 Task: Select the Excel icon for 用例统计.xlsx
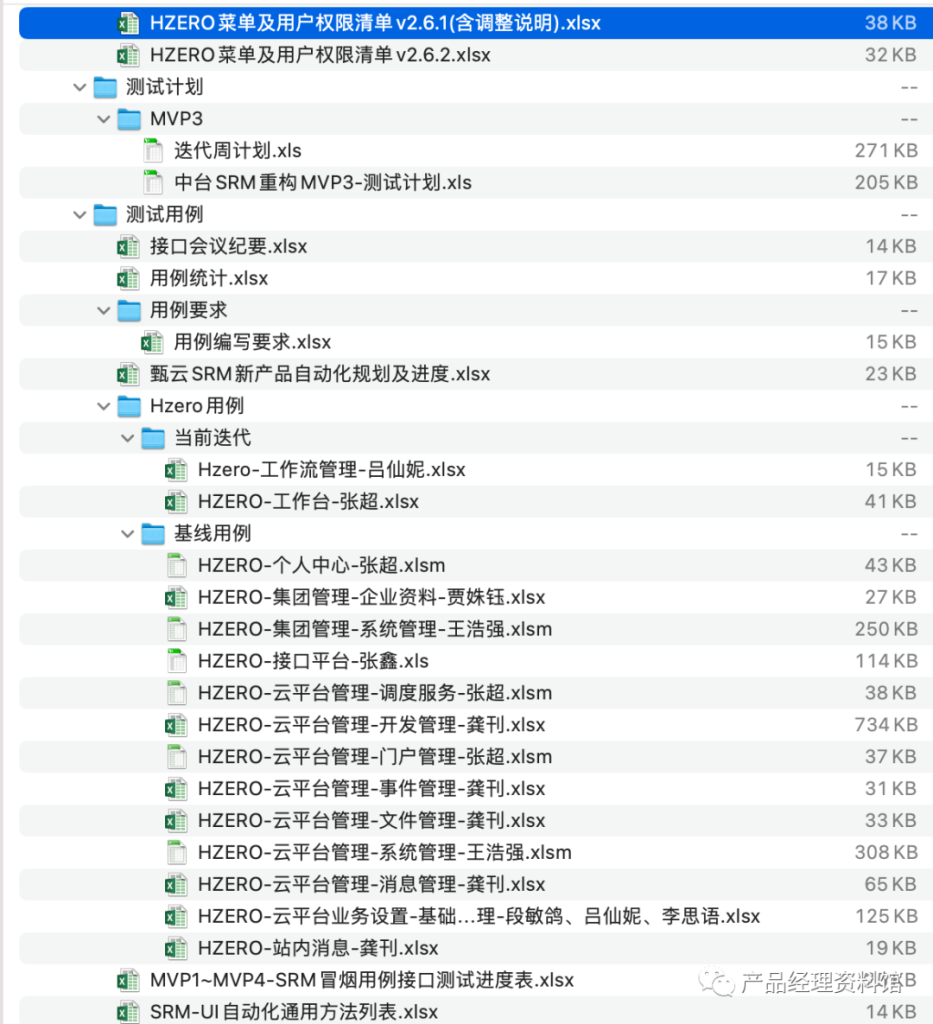(x=128, y=278)
